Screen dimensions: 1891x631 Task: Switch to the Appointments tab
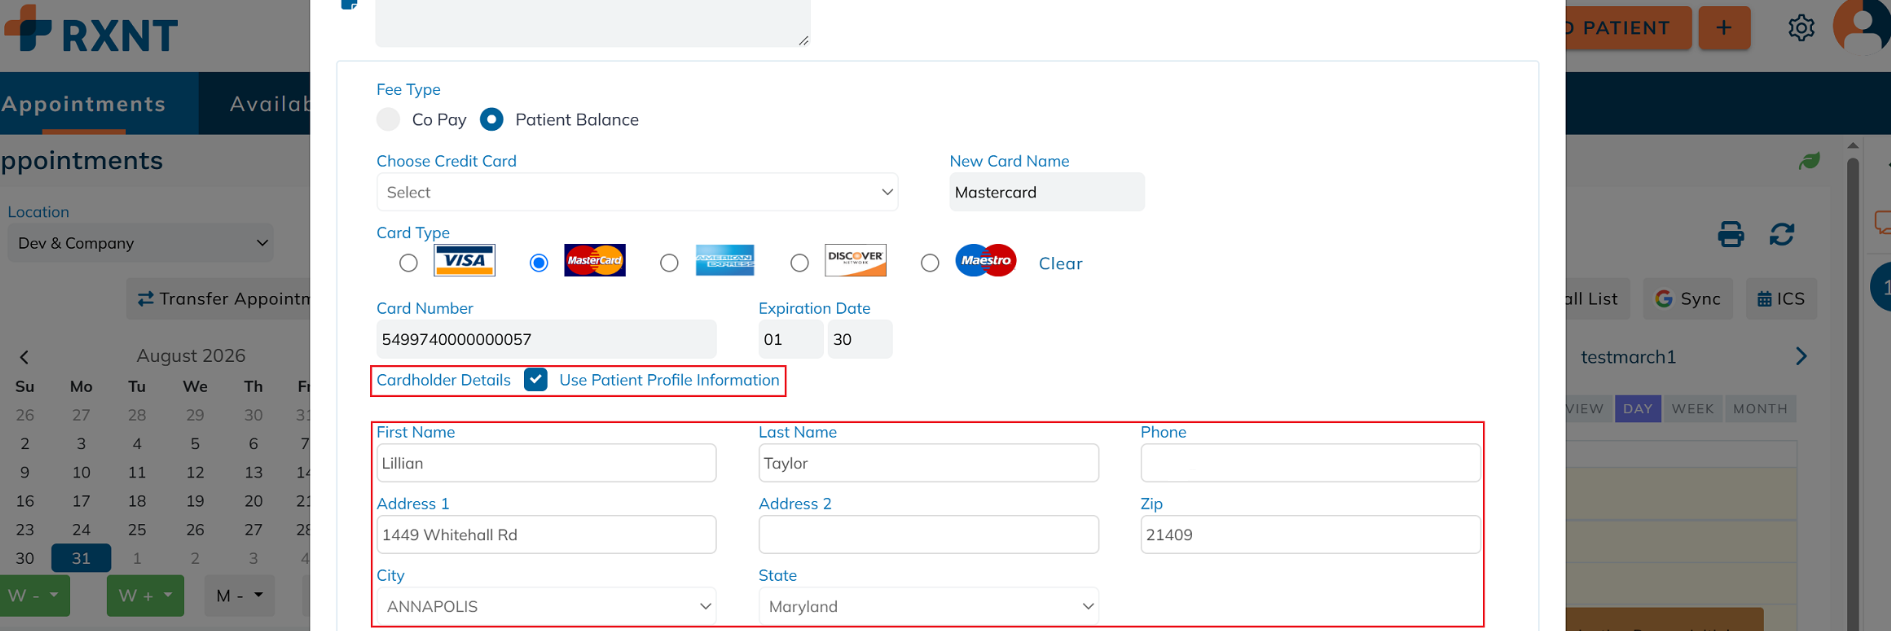[x=84, y=104]
